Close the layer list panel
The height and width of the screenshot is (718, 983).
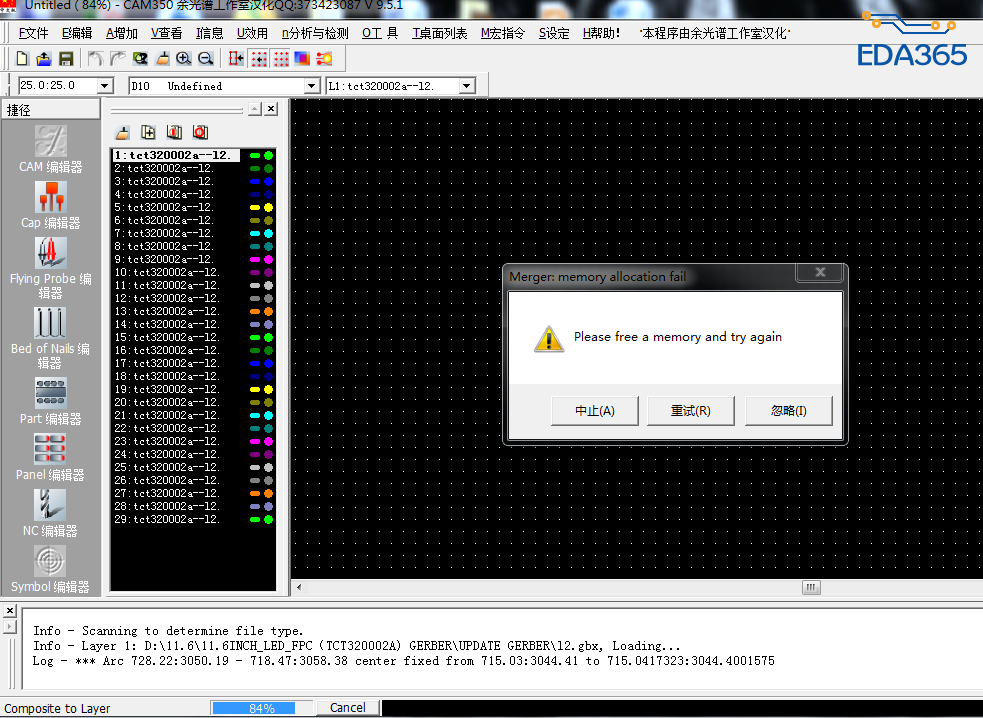point(271,109)
